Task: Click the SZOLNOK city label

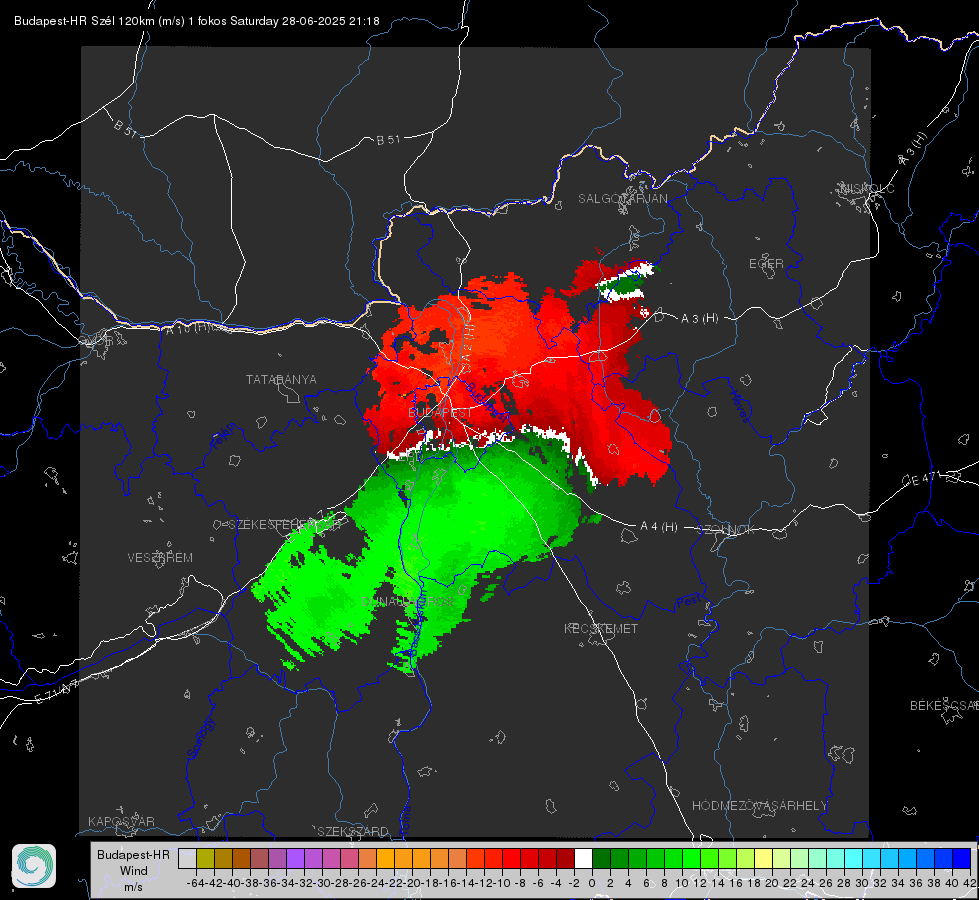Action: tap(726, 530)
